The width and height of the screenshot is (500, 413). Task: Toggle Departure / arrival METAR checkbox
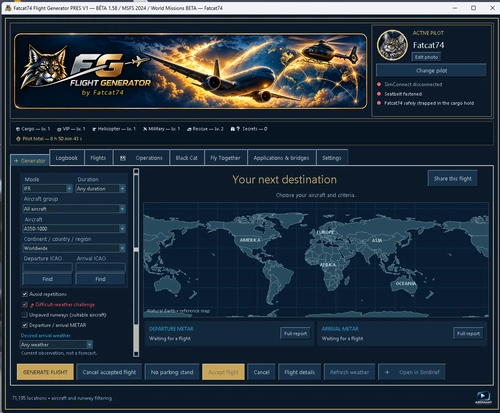coord(25,325)
